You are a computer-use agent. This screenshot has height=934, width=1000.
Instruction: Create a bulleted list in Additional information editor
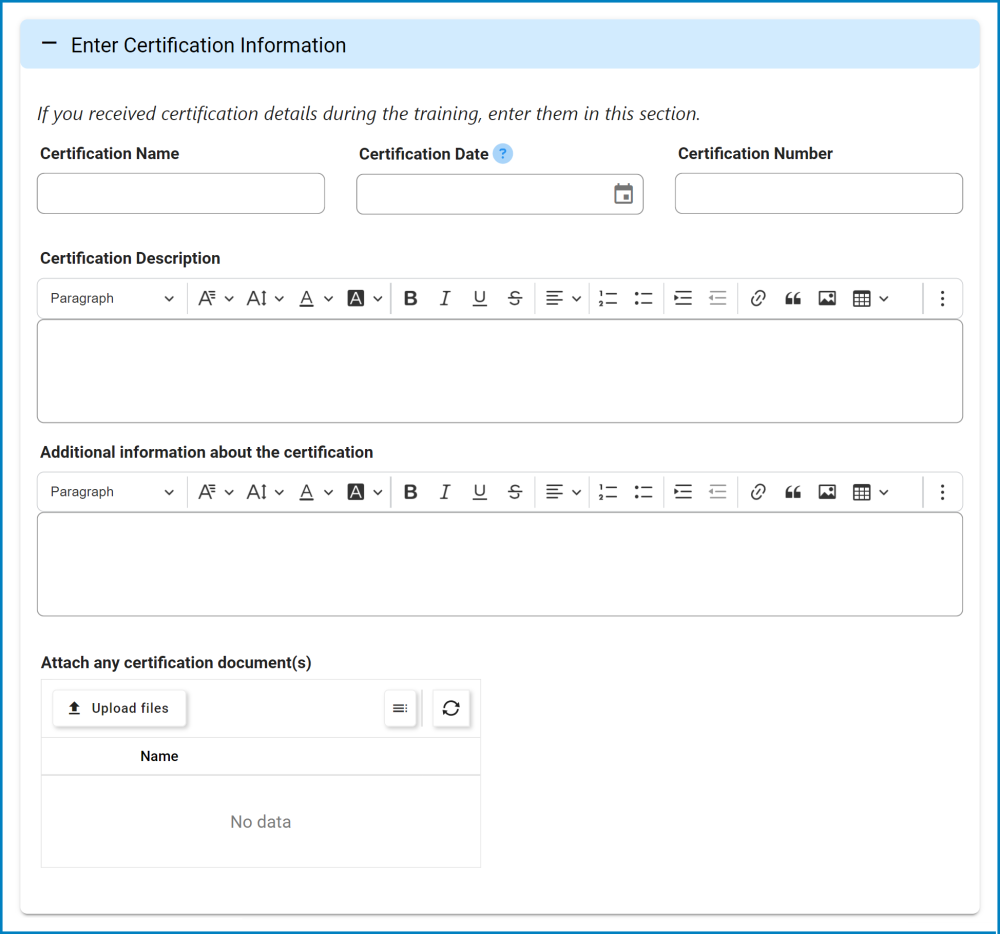coord(643,491)
